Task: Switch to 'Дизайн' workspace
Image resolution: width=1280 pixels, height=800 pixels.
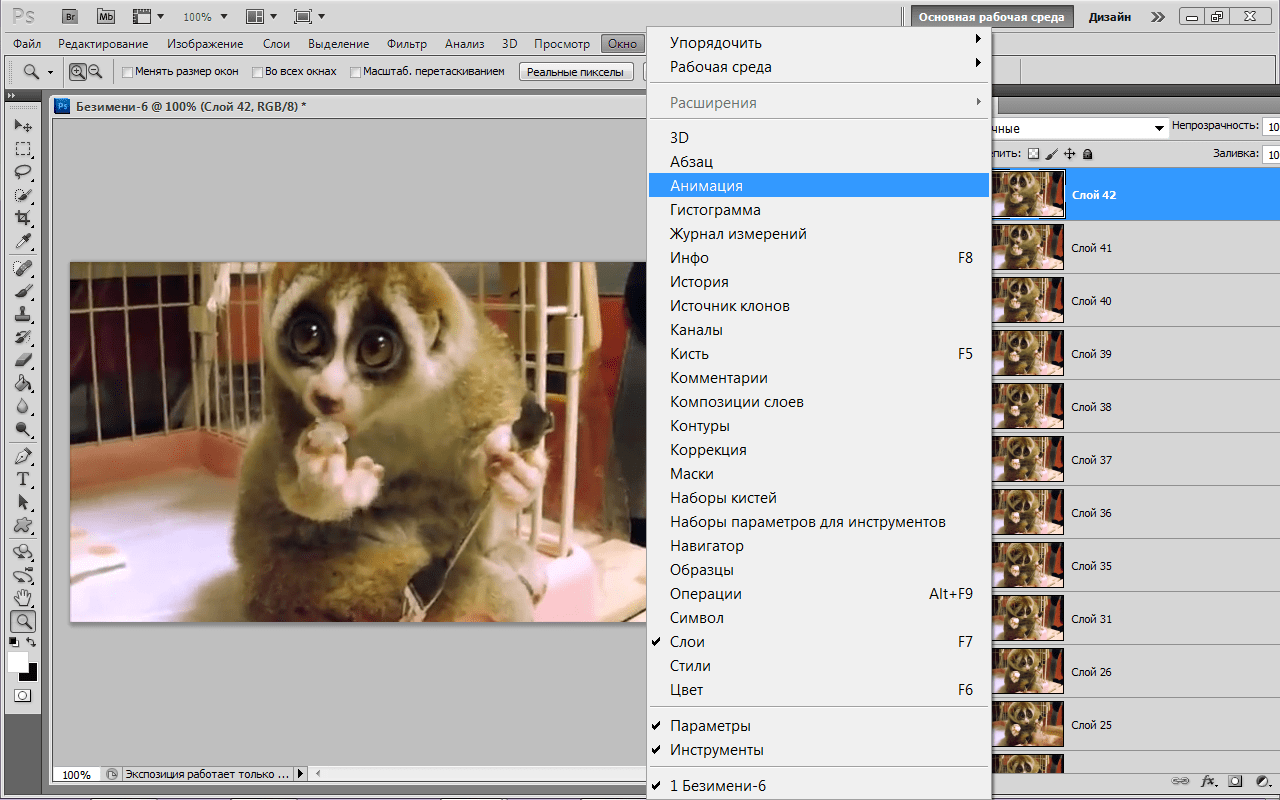Action: (1110, 17)
